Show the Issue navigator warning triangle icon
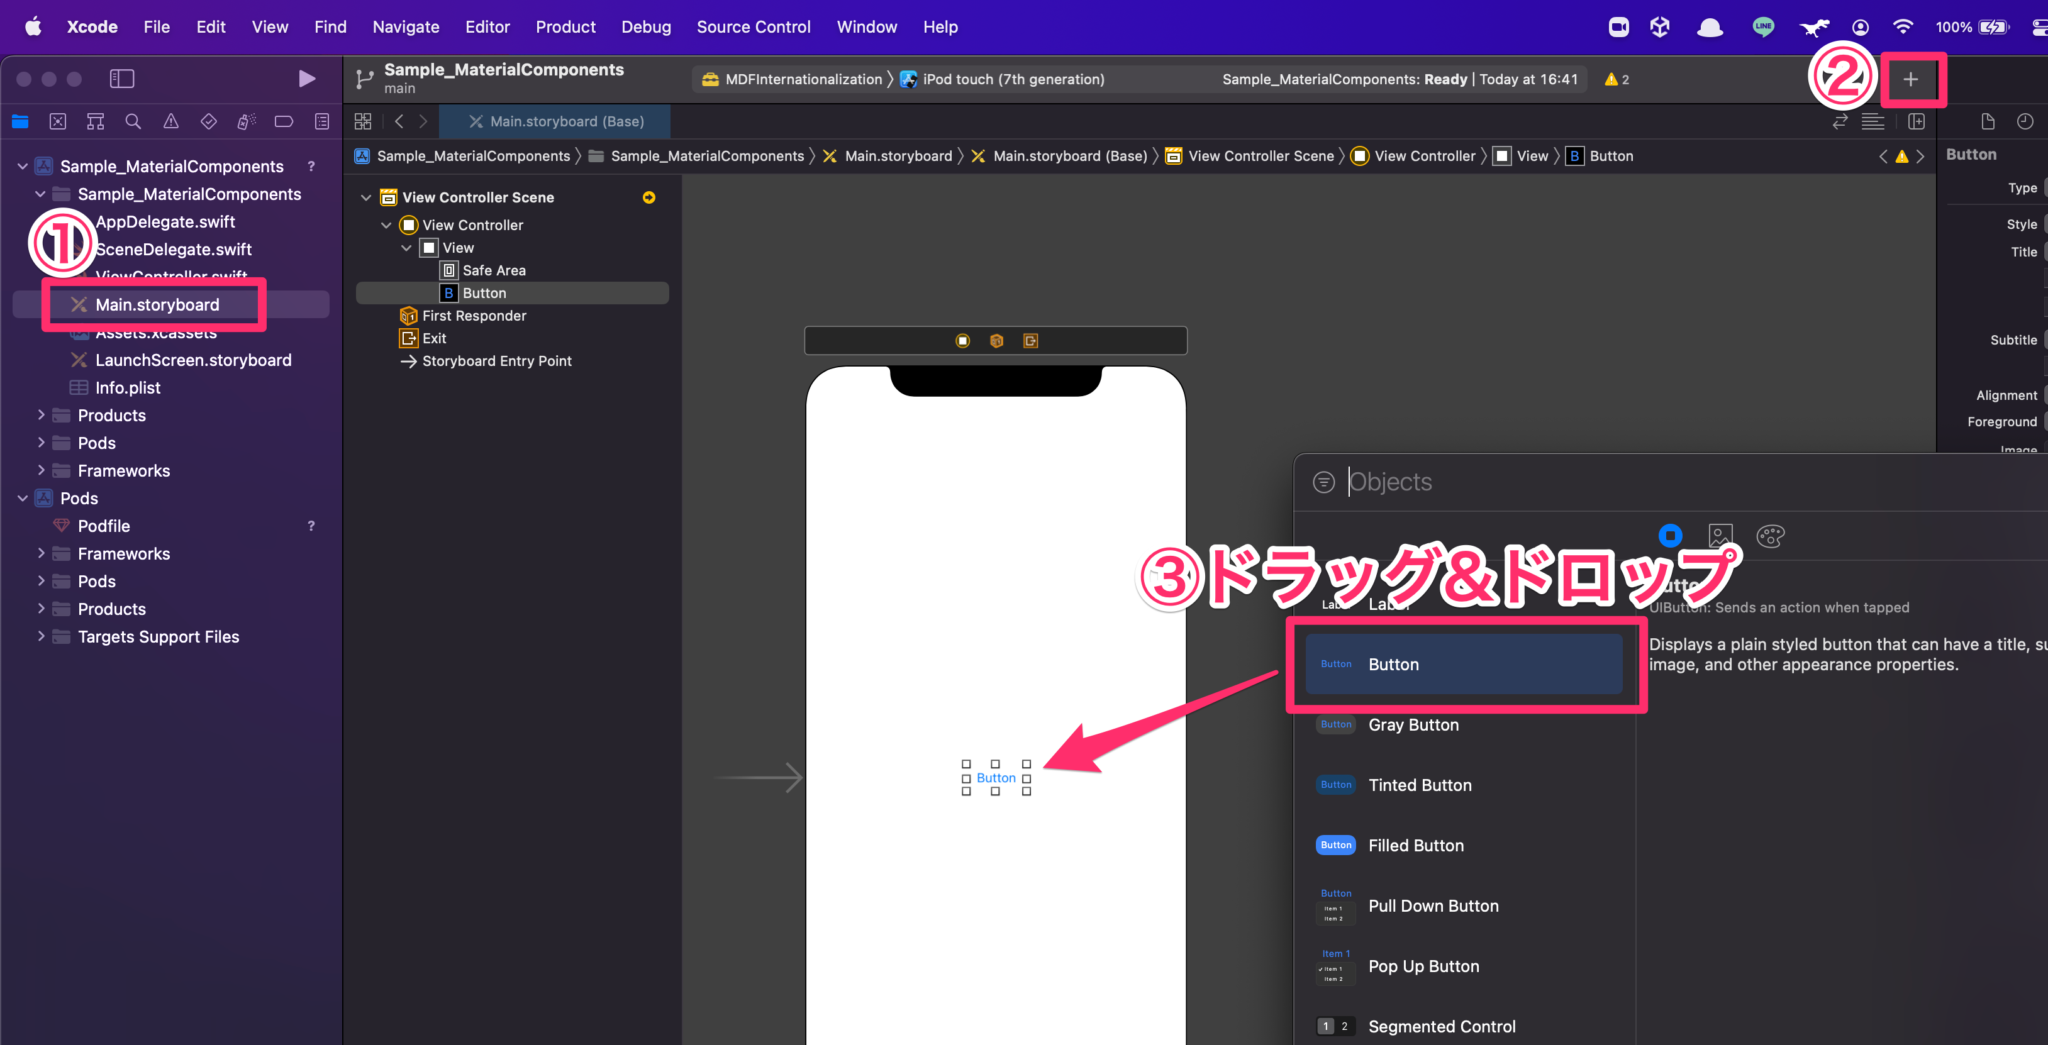The image size is (2048, 1045). click(x=171, y=121)
